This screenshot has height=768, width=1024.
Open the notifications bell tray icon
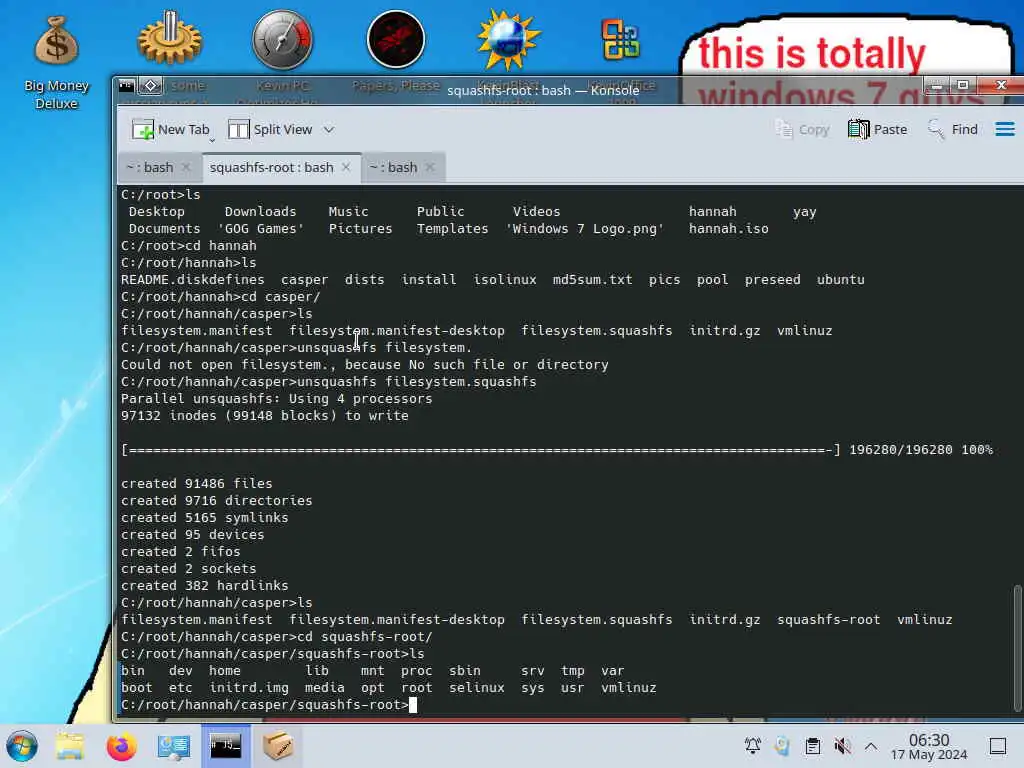click(752, 746)
